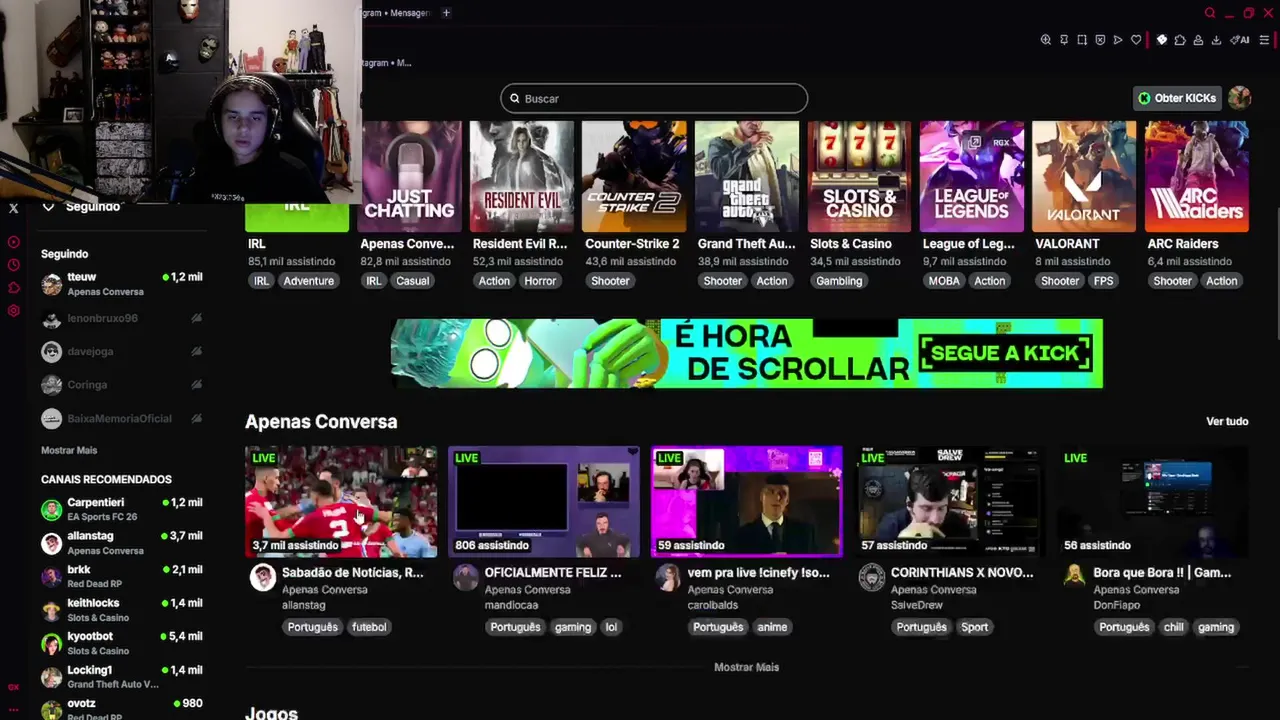Open lenonbruxo96 offline channel in sidebar

(x=121, y=318)
